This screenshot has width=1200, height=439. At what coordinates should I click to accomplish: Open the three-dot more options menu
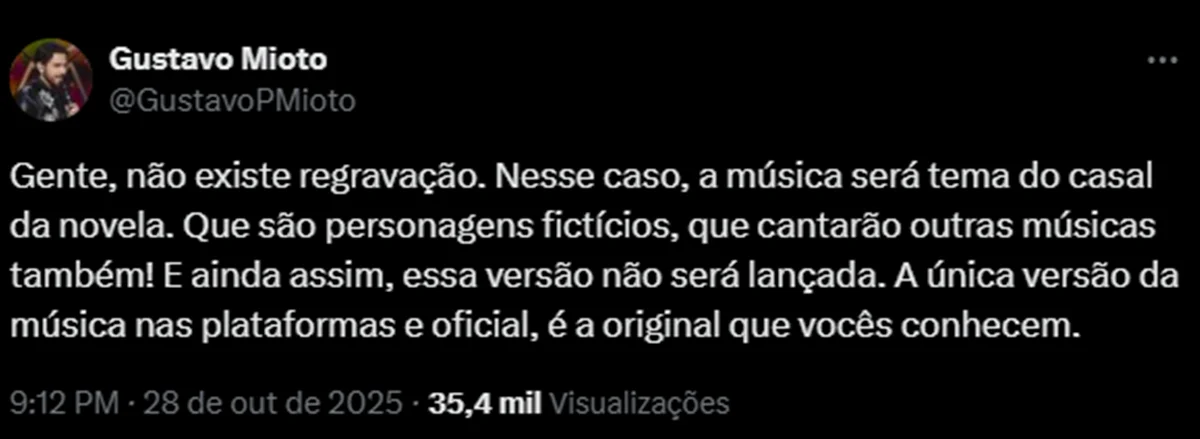point(1160,61)
